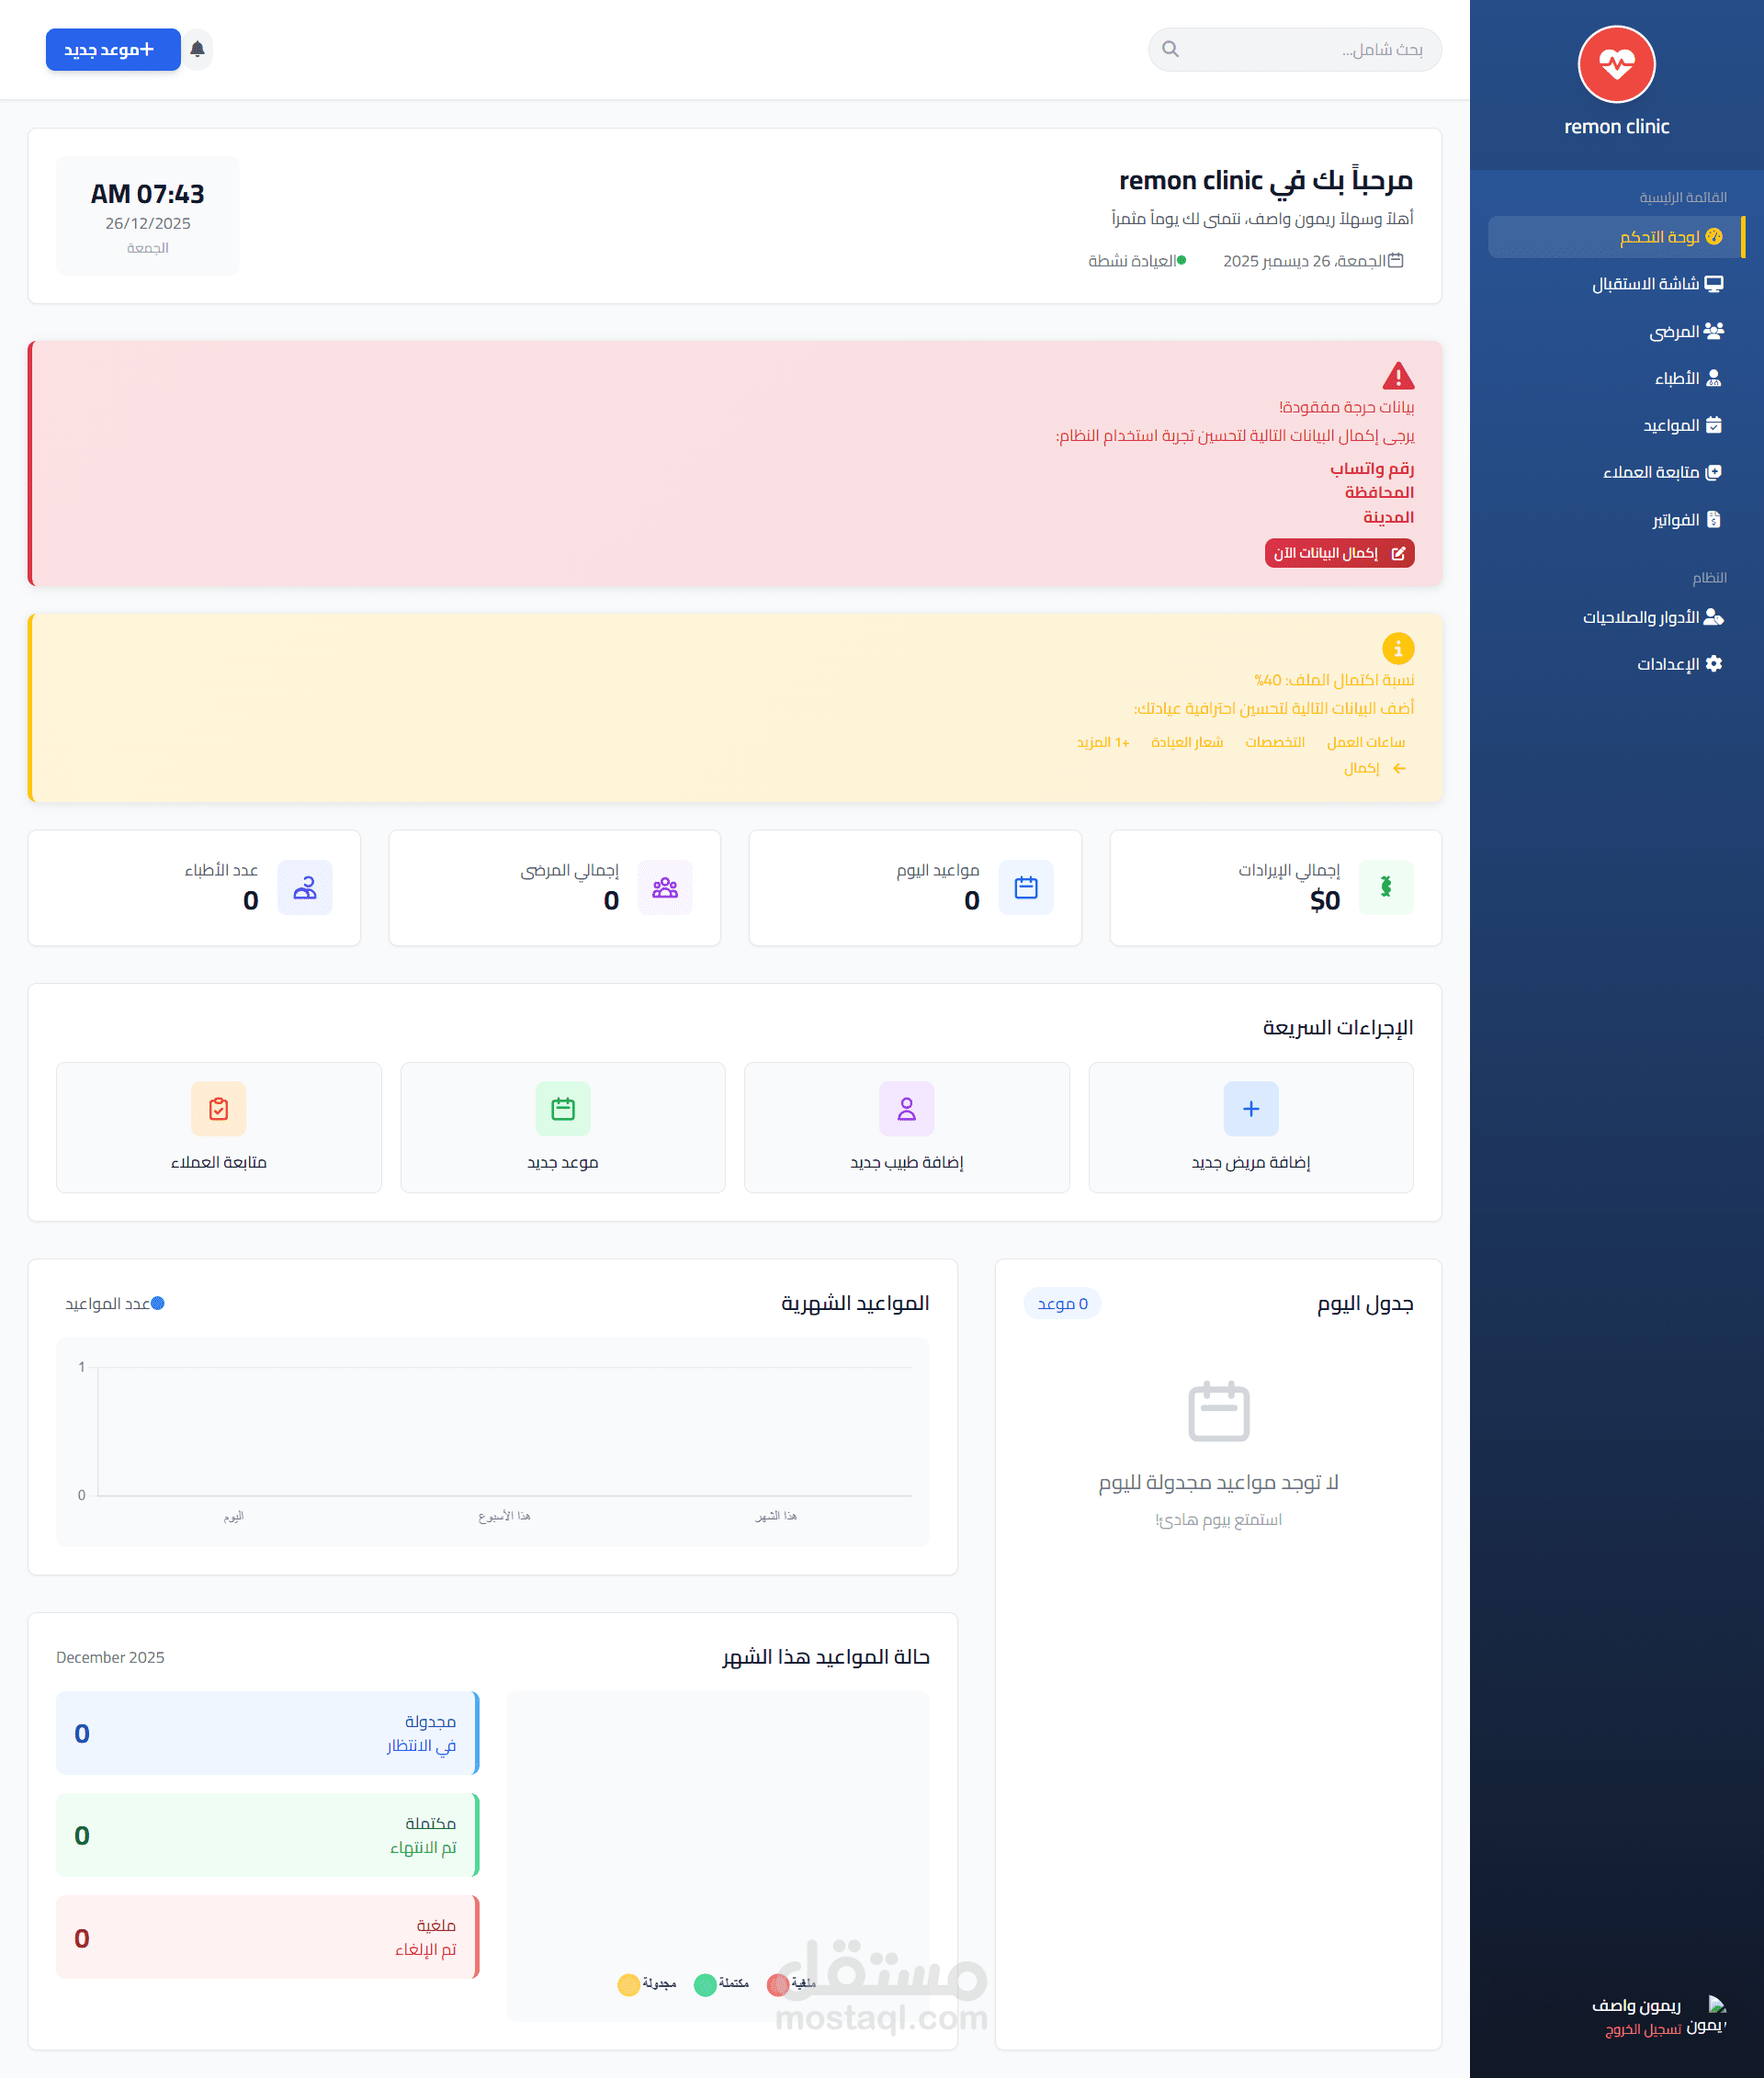The image size is (1764, 2078).
Task: Toggle the green completed legend item
Action: point(721,1983)
